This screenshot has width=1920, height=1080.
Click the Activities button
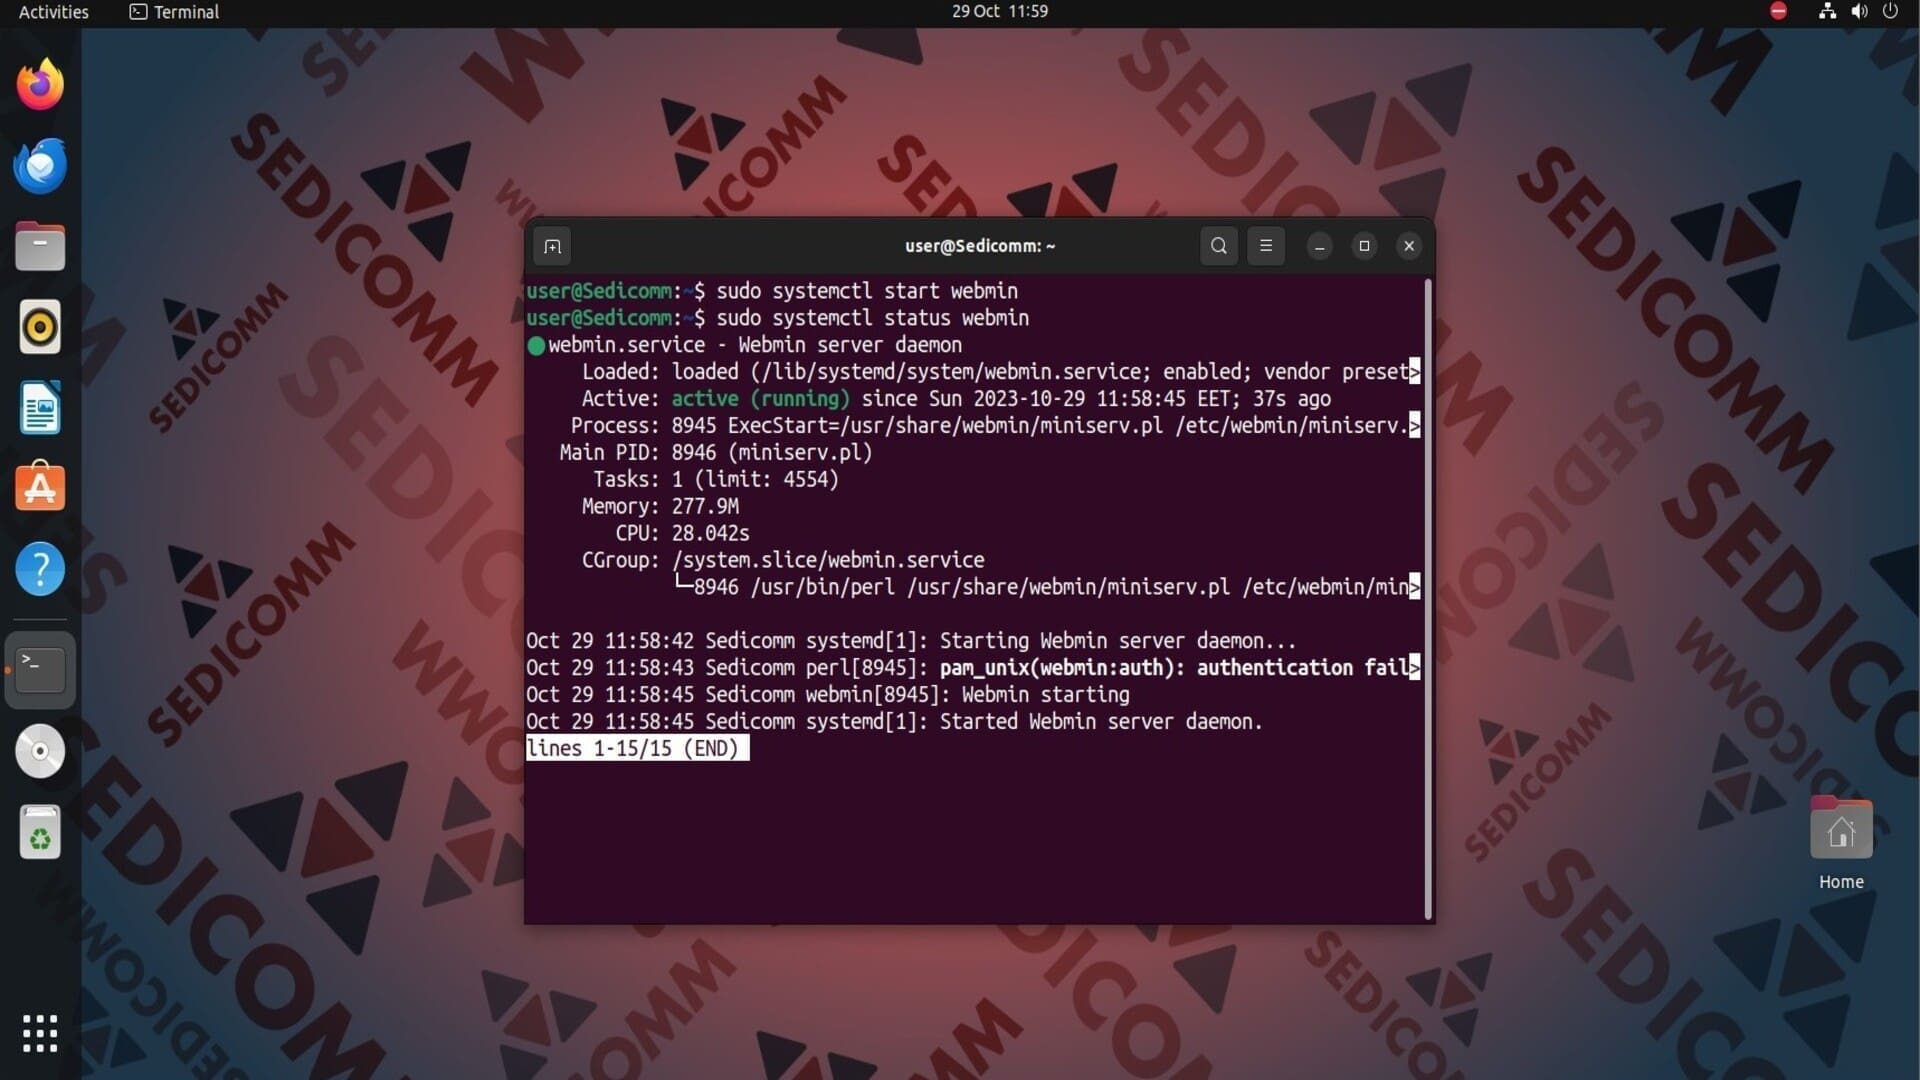[x=54, y=12]
